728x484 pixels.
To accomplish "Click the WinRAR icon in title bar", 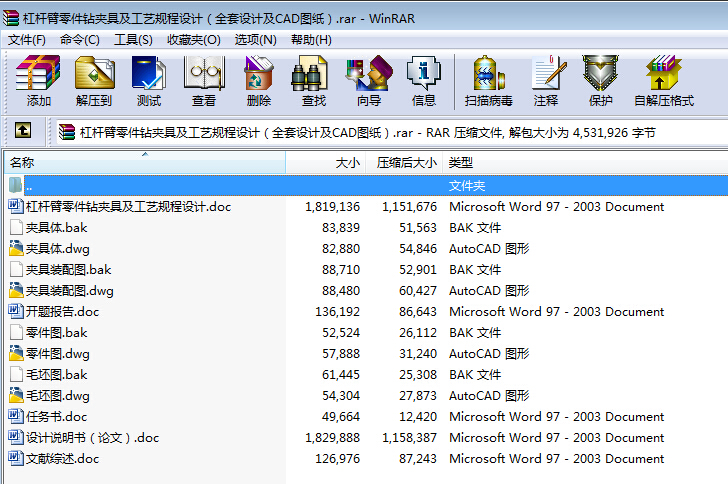I will pyautogui.click(x=11, y=18).
